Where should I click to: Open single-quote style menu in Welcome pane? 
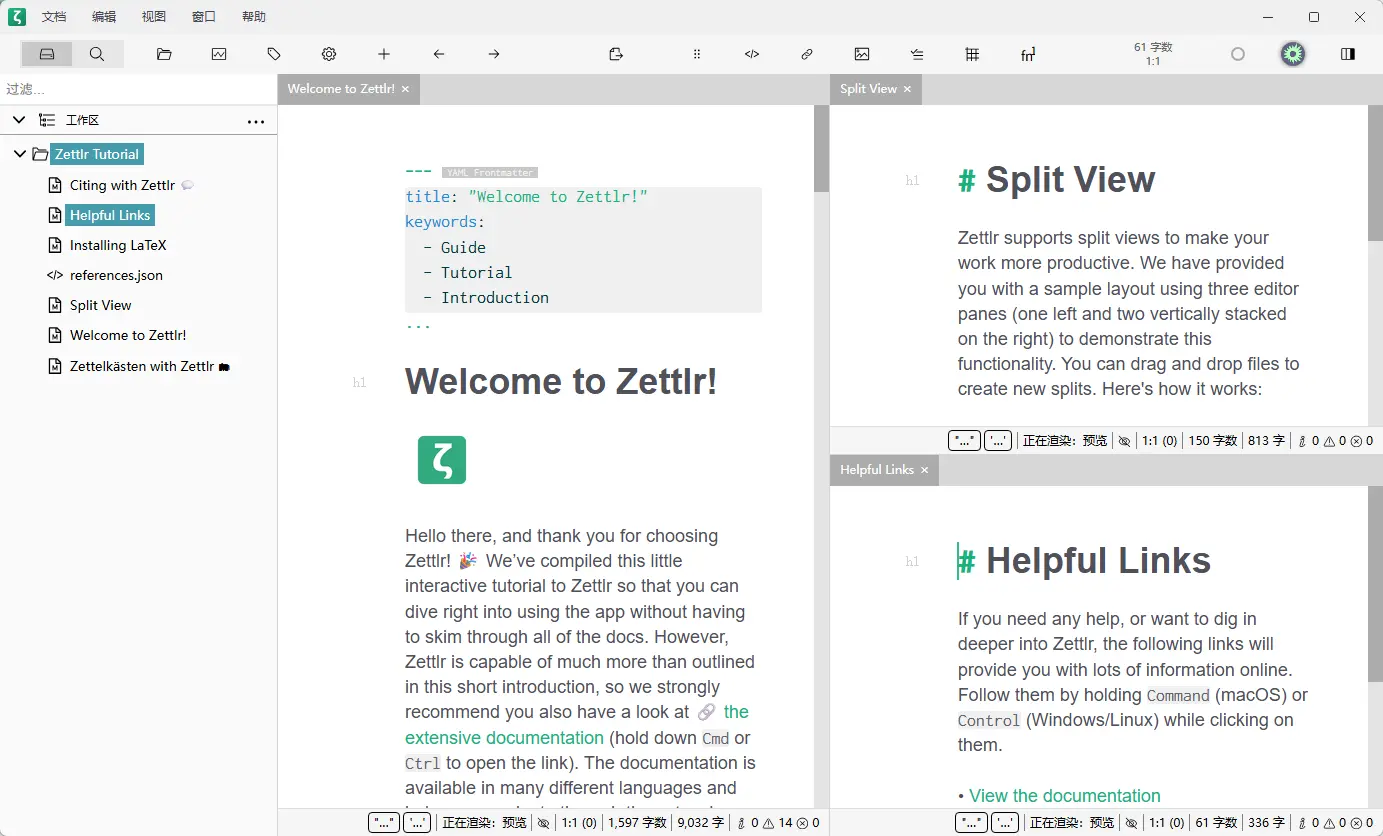click(x=417, y=823)
